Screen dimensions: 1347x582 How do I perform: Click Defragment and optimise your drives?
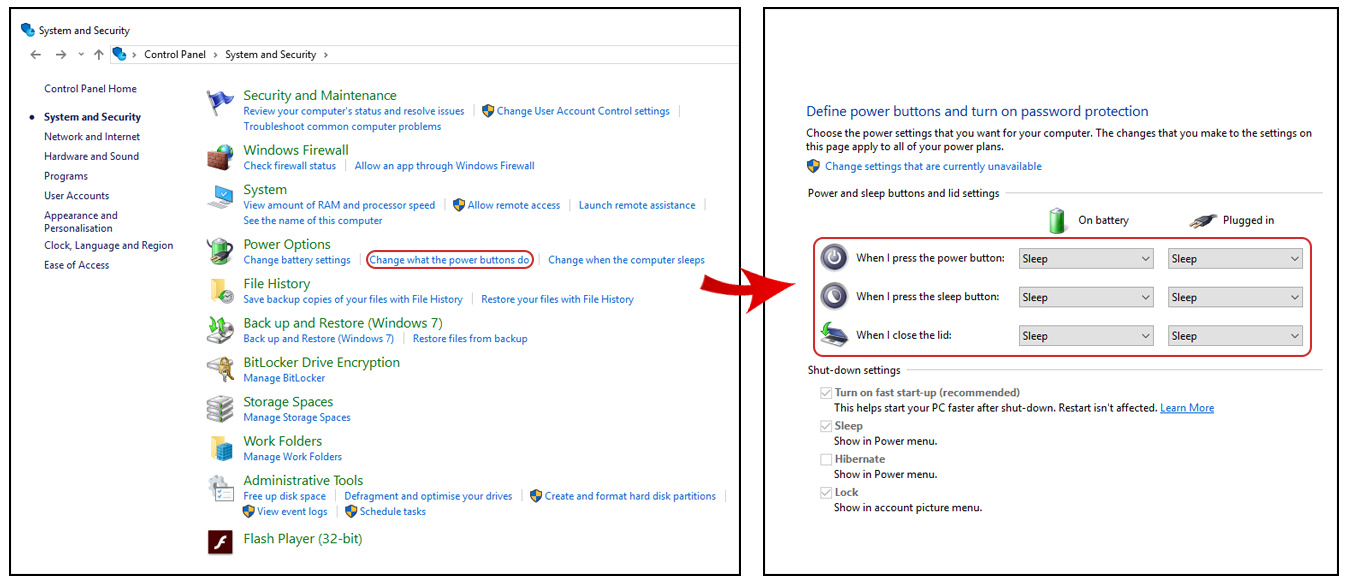pyautogui.click(x=428, y=496)
